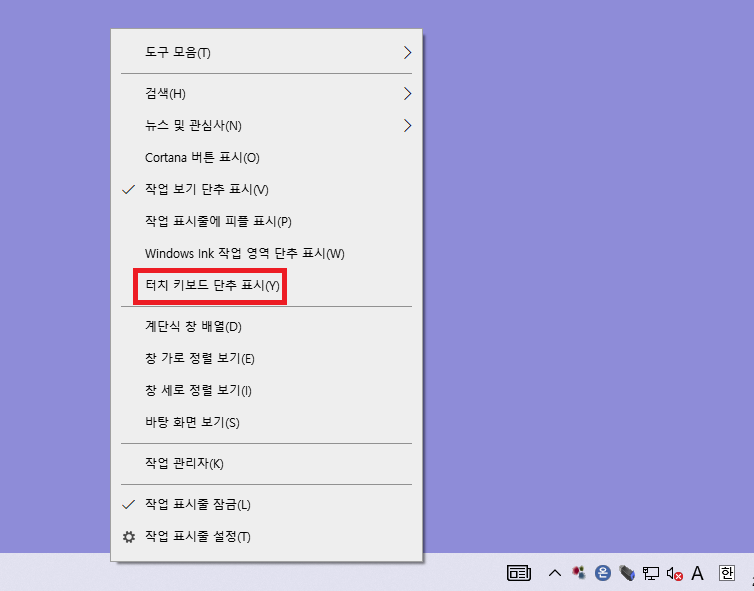Click the 한 Korean language indicator

pos(727,573)
